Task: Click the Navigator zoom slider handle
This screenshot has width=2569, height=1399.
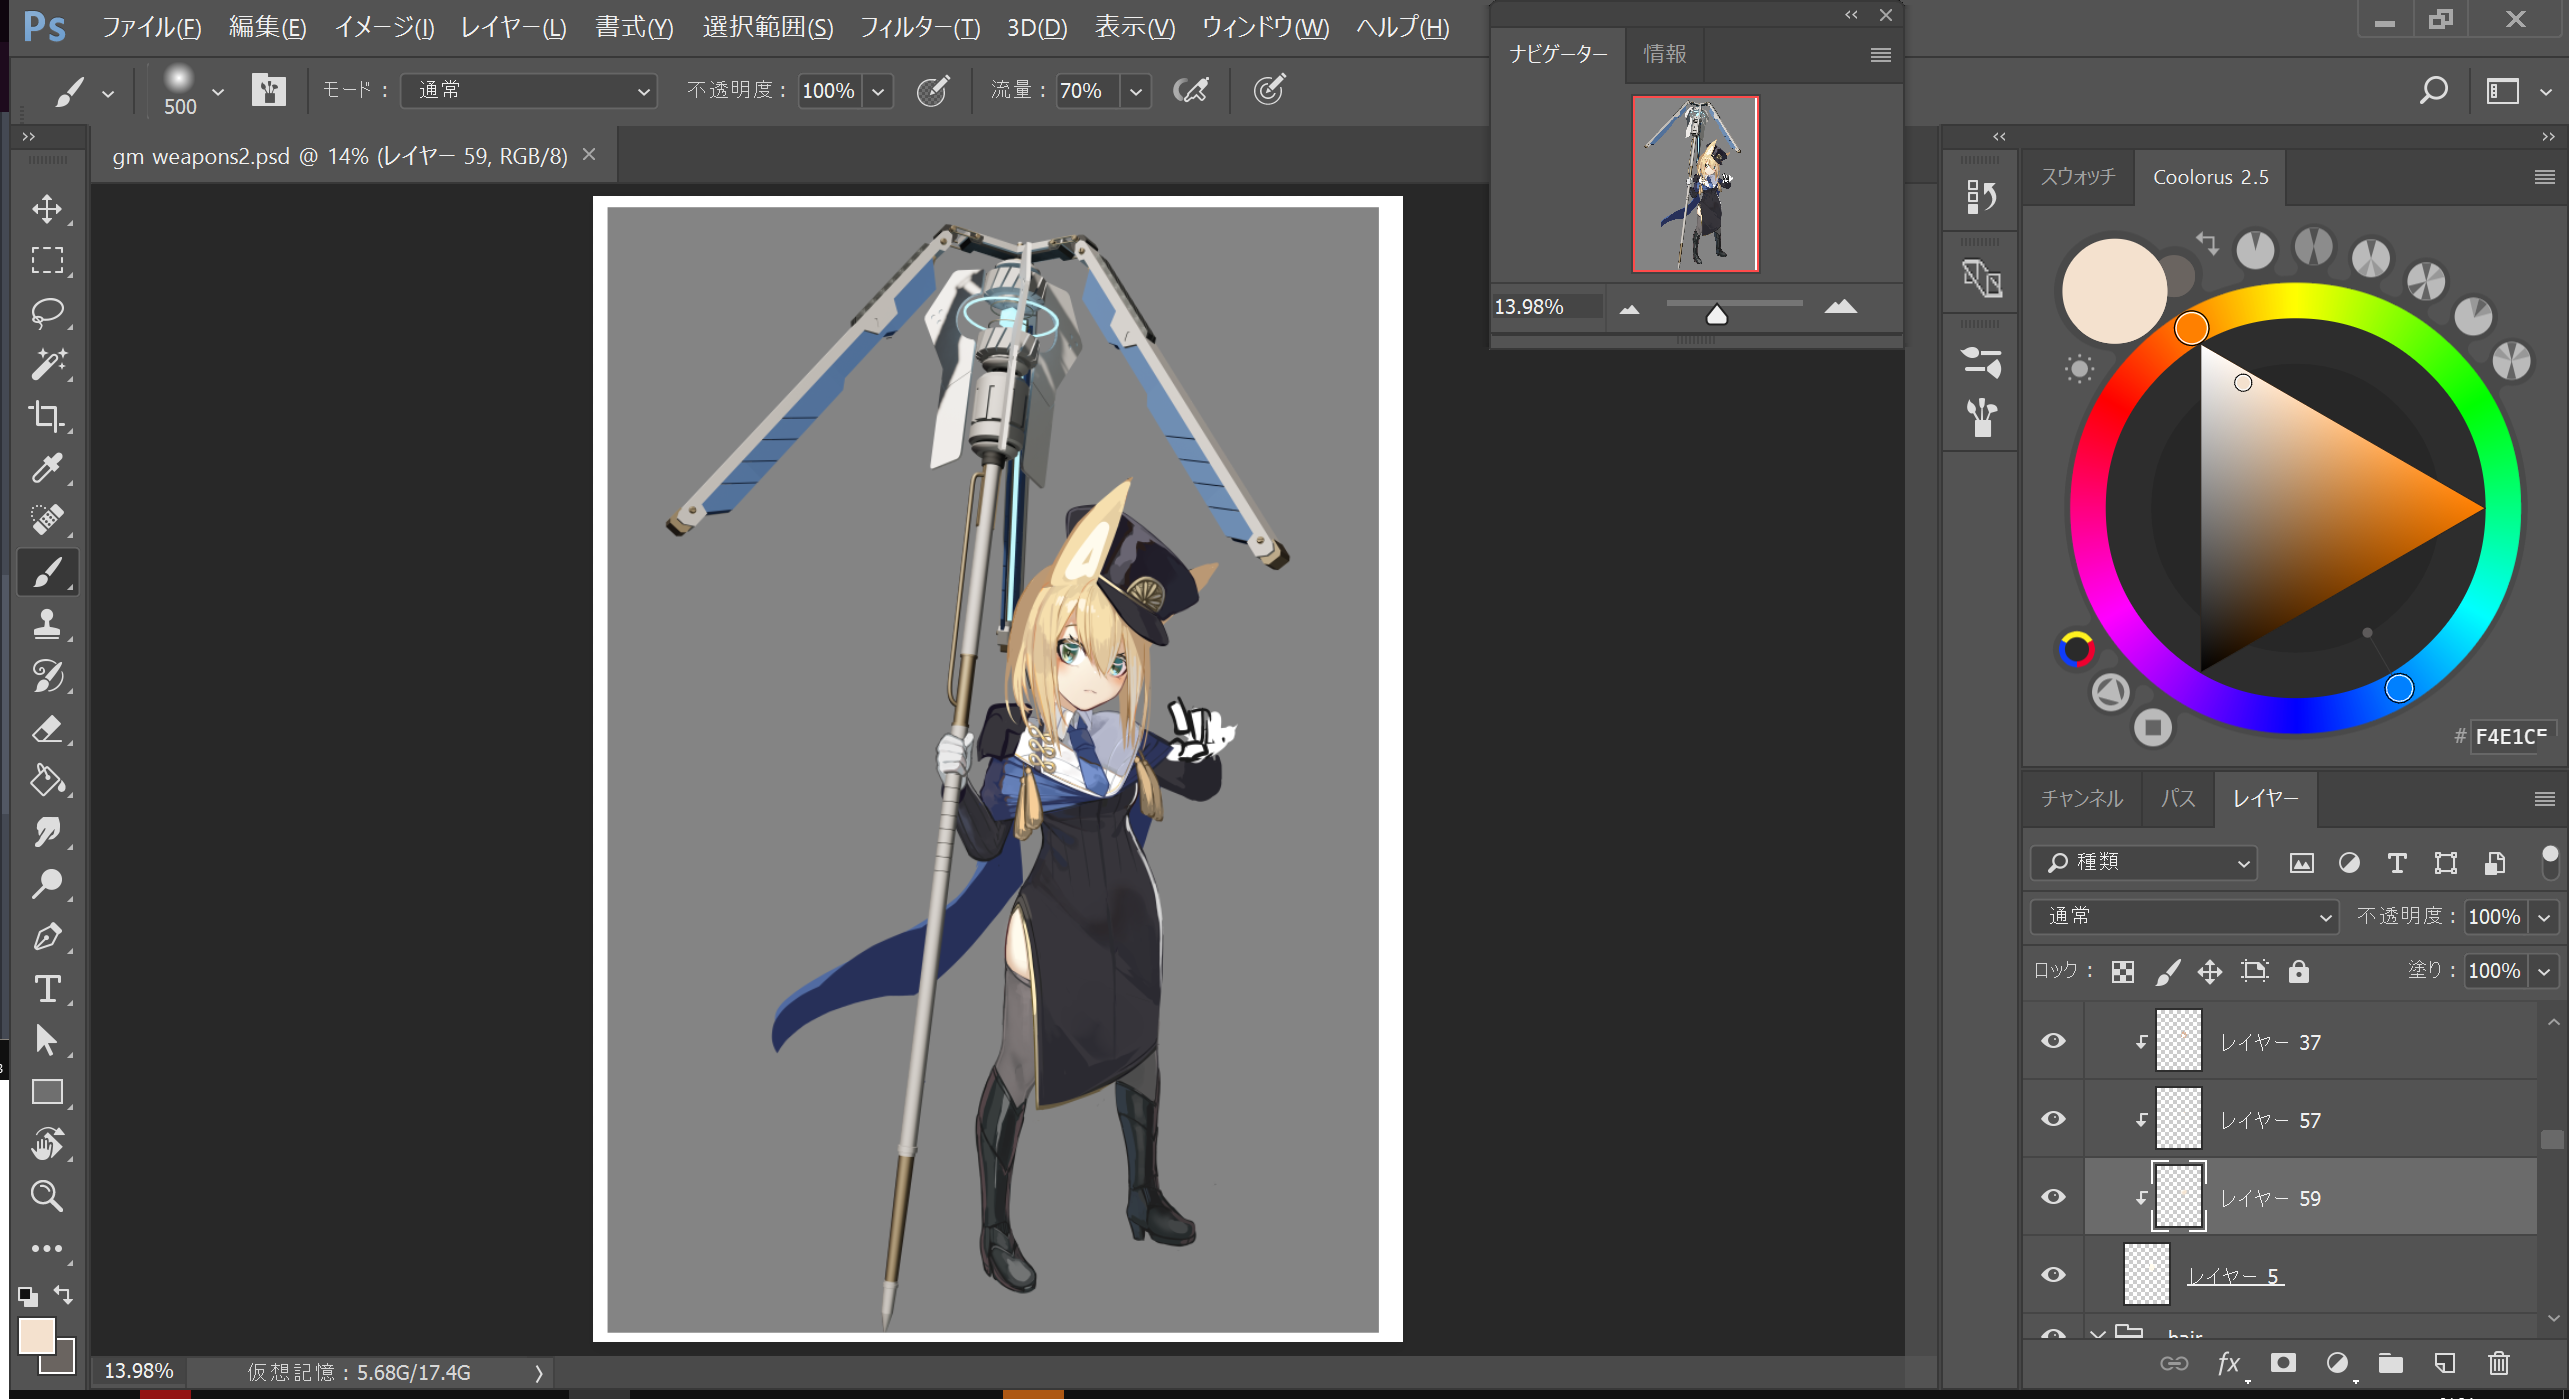Action: coord(1717,315)
